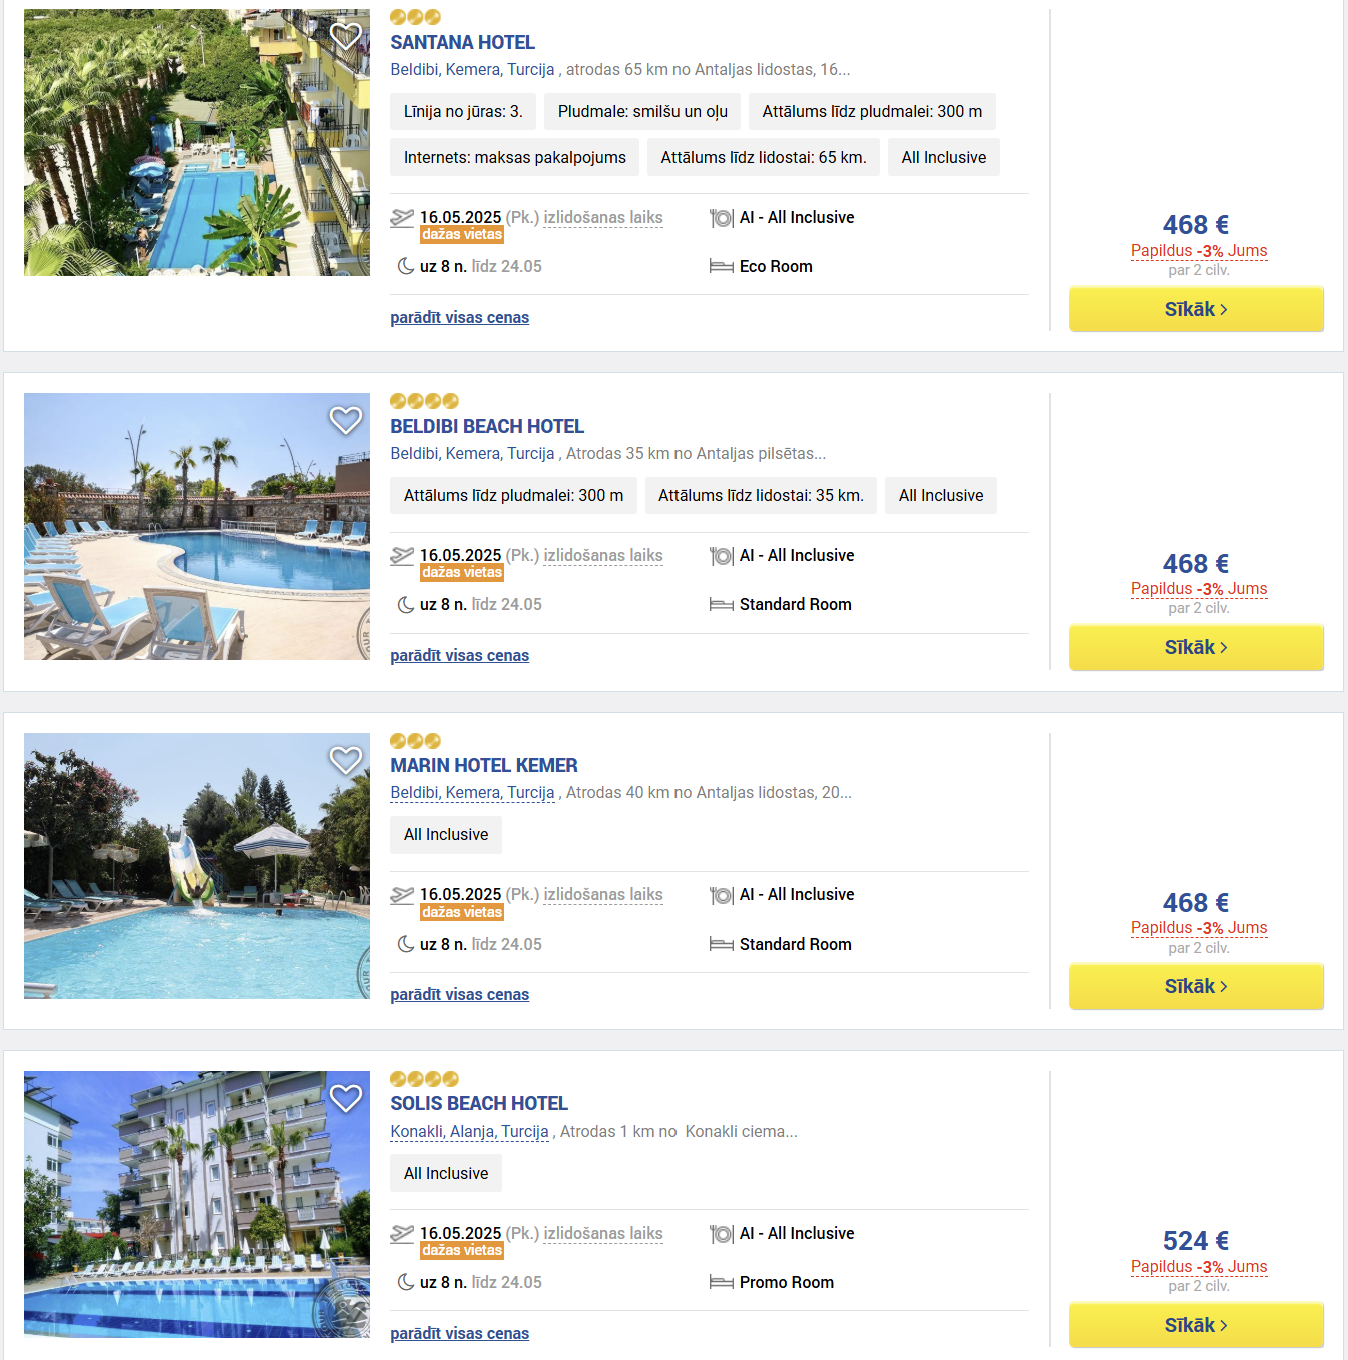Click airplane icon in Santana Hotel departure row

point(402,218)
